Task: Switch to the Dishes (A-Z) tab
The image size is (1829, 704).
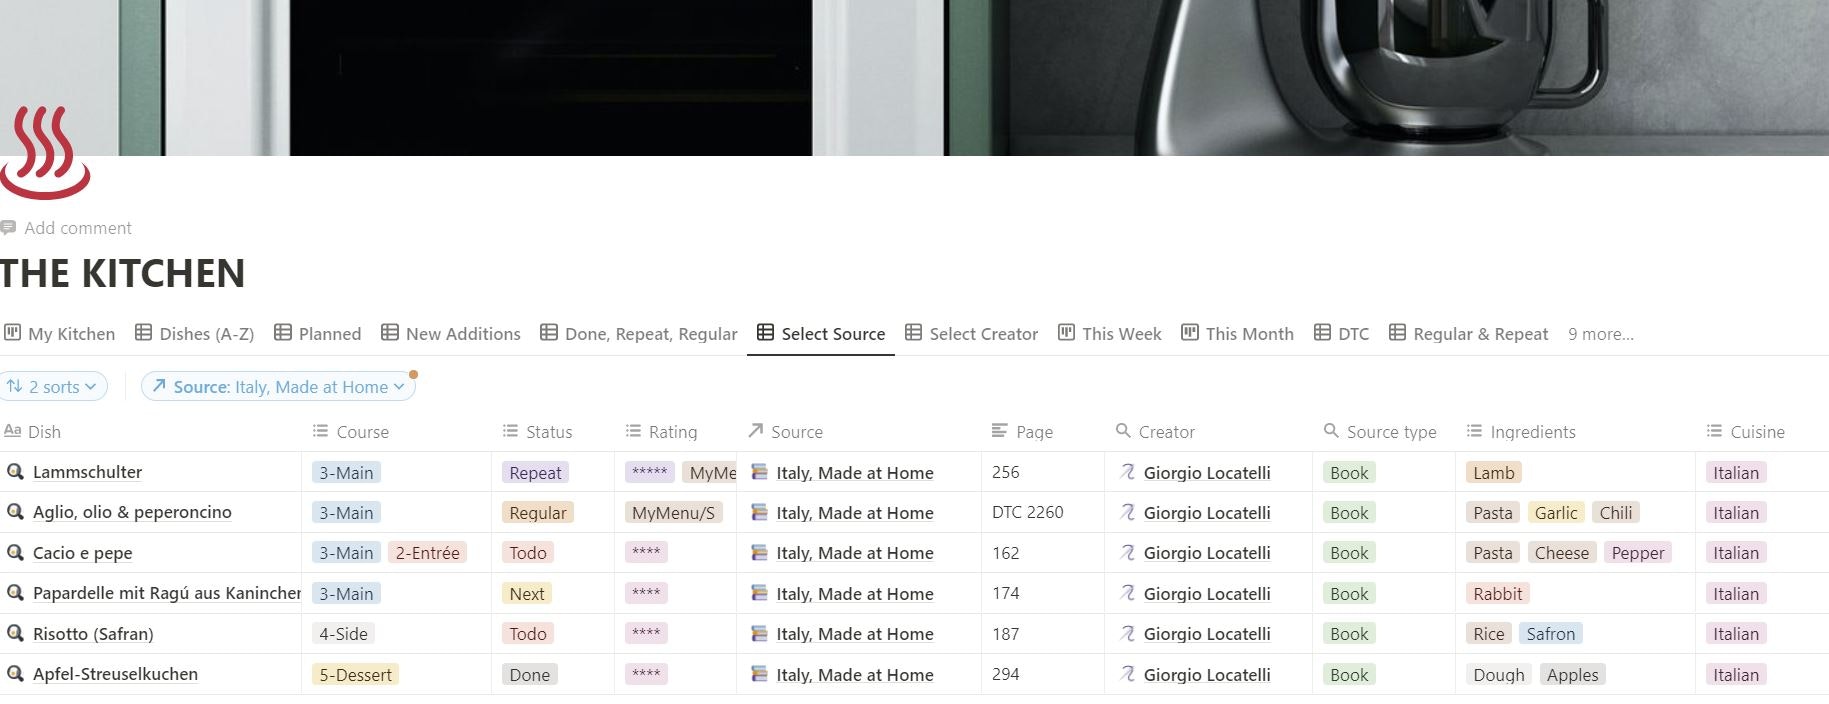Action: pos(195,334)
